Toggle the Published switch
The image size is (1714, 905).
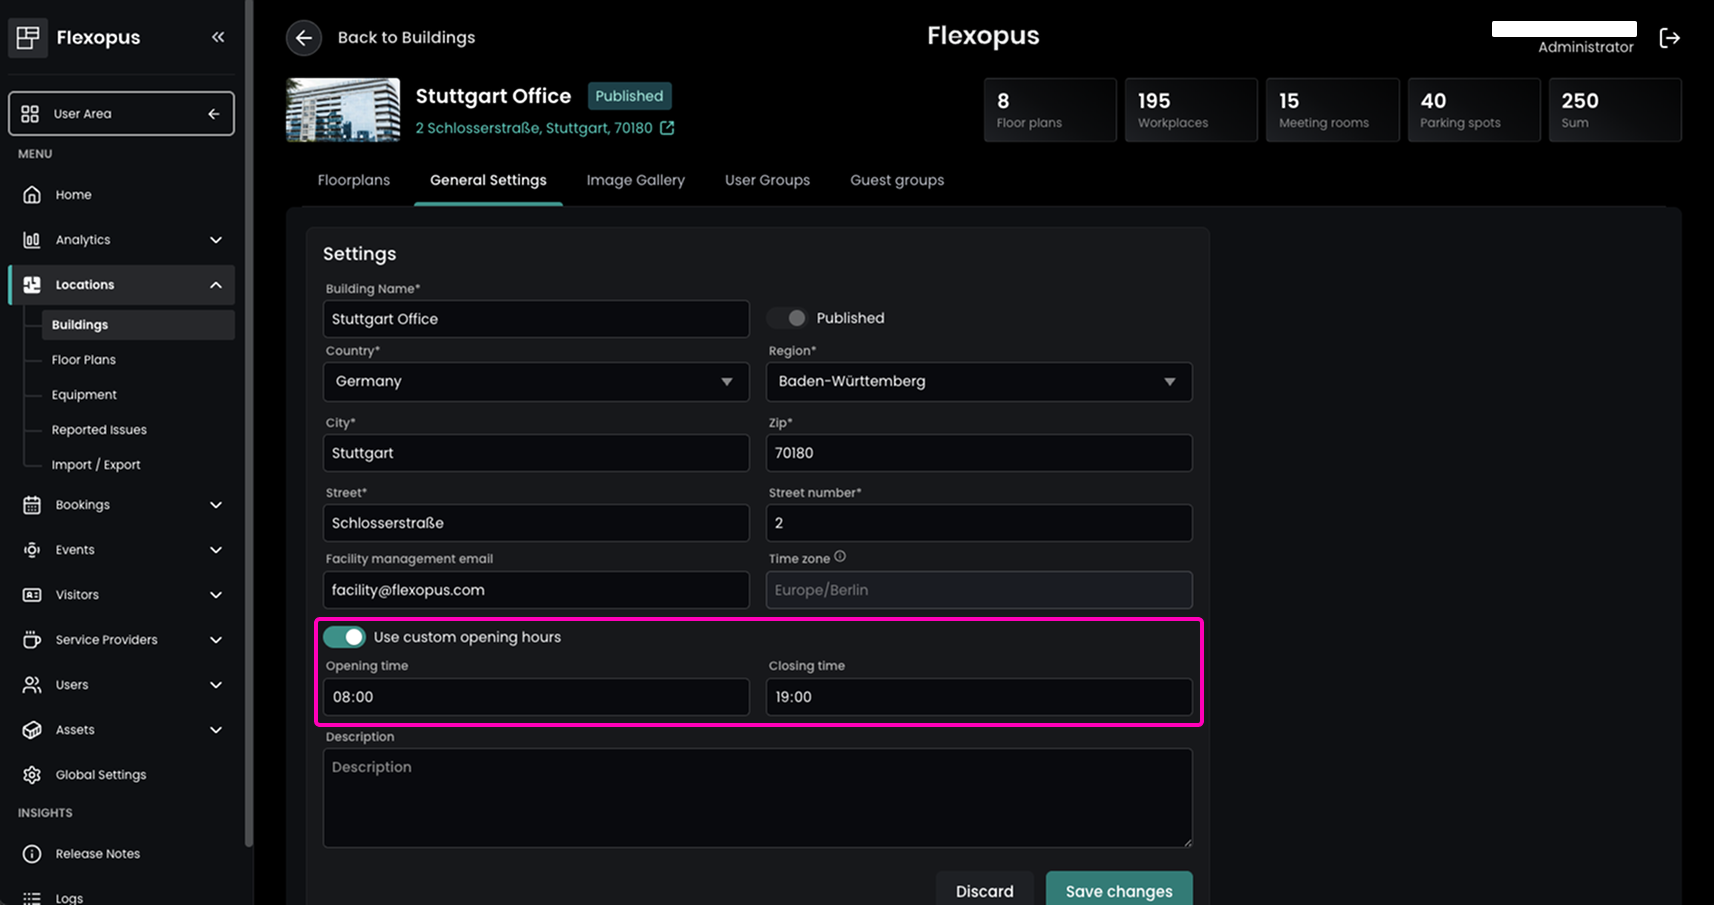[789, 318]
